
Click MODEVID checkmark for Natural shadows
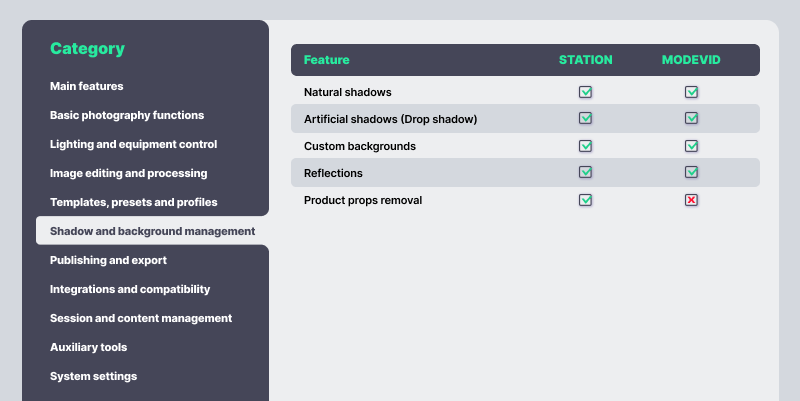[x=691, y=92]
